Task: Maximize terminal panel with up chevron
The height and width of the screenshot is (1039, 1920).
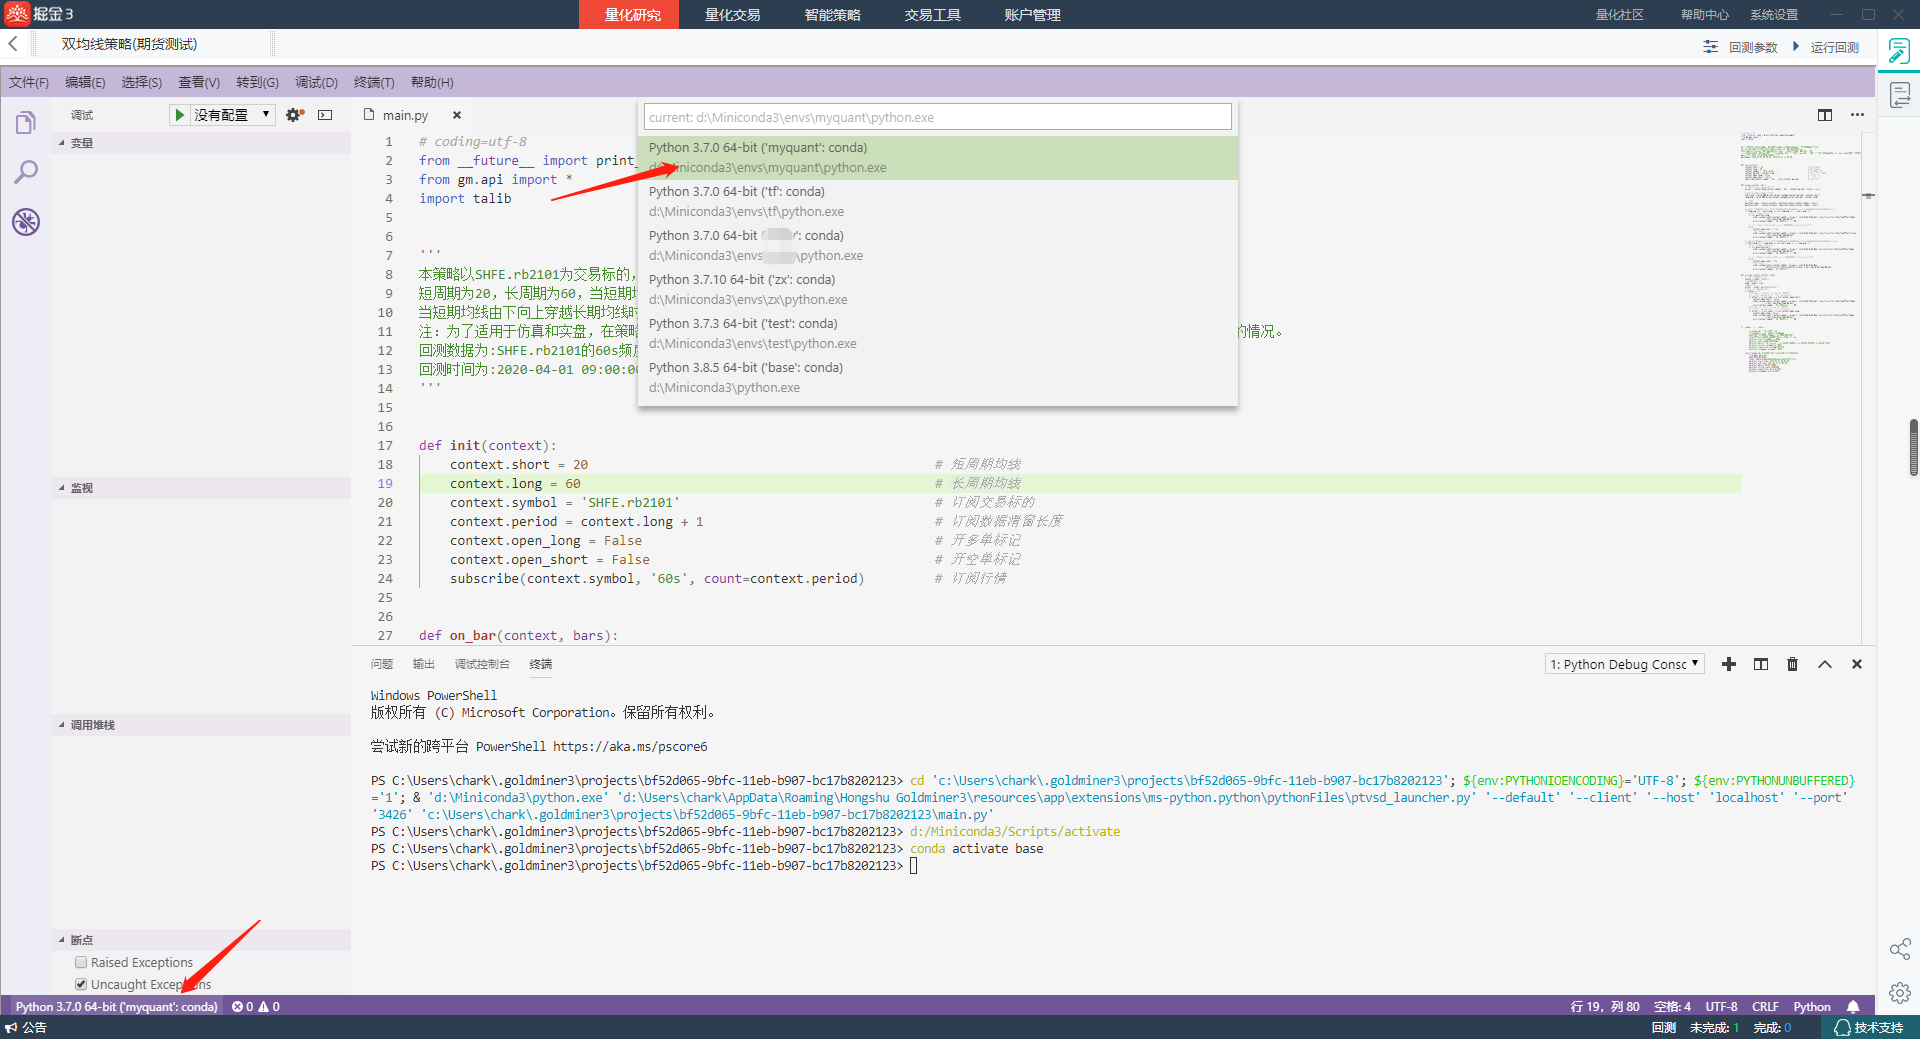Action: point(1825,664)
